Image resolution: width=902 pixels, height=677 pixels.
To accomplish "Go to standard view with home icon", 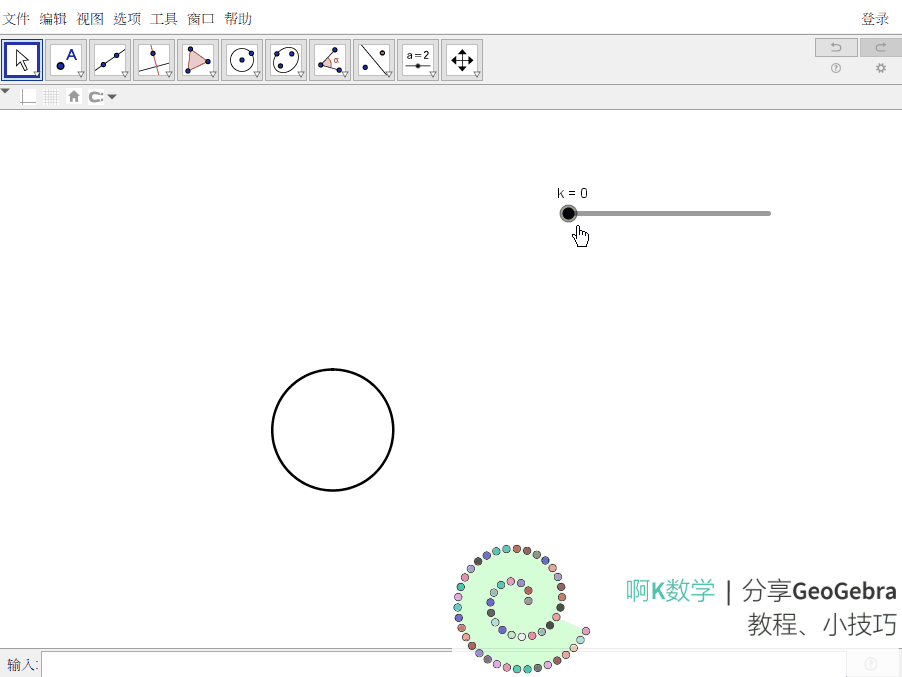I will point(74,97).
